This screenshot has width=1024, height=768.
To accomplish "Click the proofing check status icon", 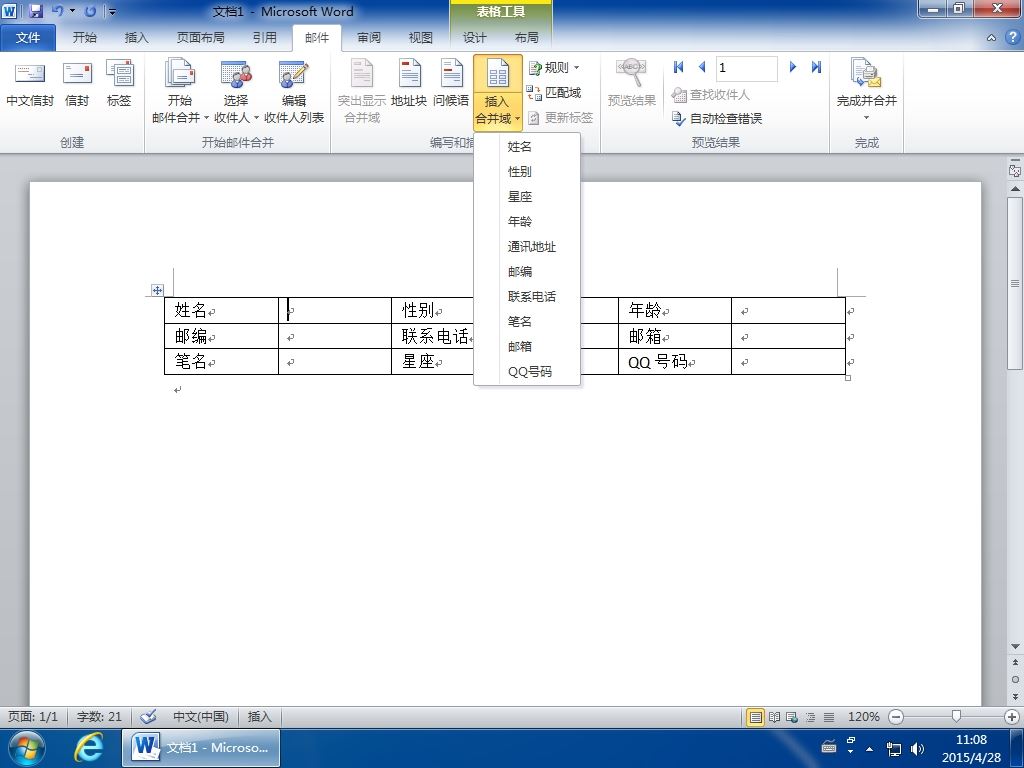I will pos(148,717).
